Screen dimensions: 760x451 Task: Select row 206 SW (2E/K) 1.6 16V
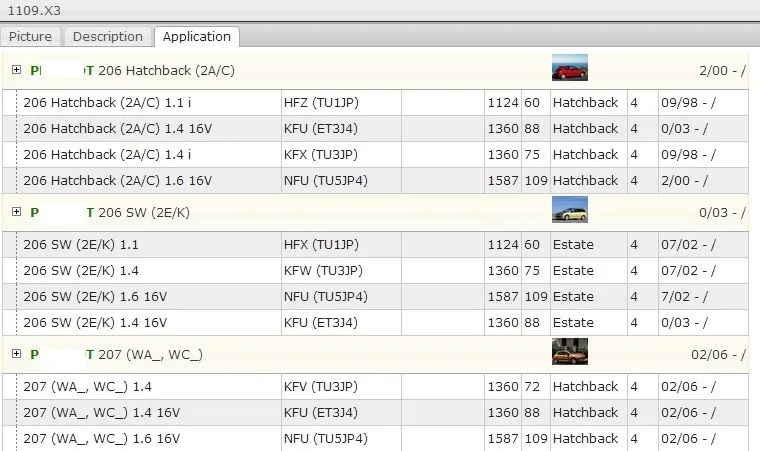376,297
